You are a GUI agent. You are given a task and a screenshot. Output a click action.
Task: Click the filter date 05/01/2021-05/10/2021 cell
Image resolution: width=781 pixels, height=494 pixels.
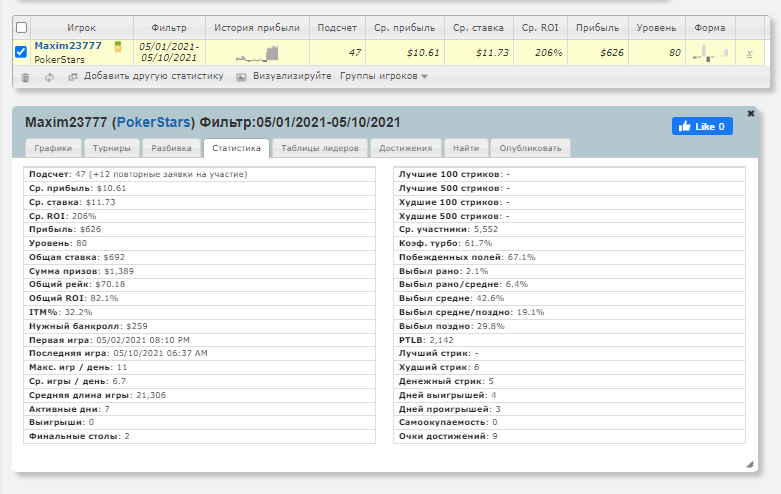pos(169,52)
